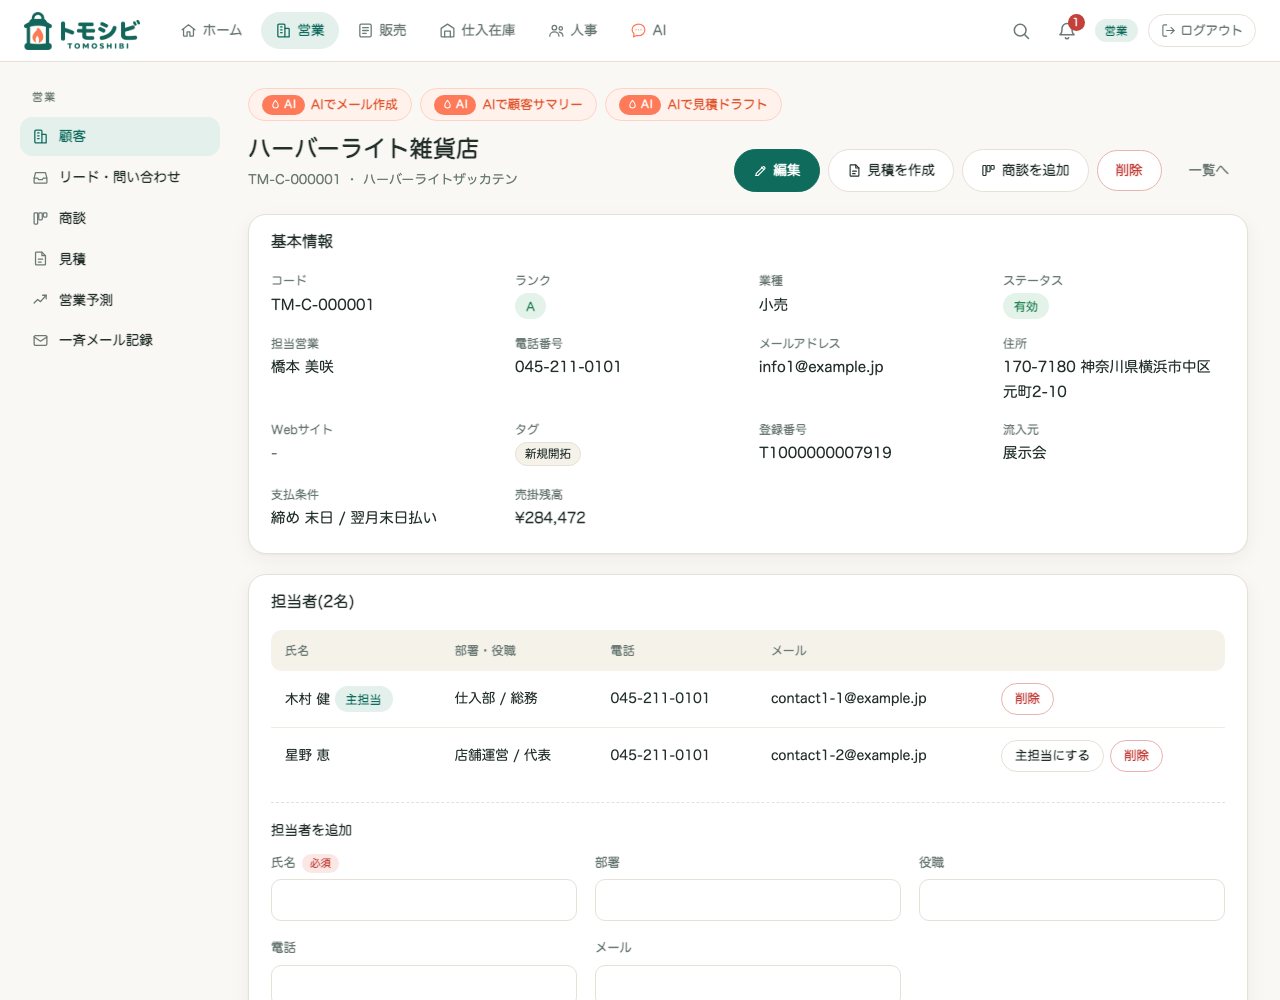Click AIで見積ドラフト button
The height and width of the screenshot is (1000, 1280).
tap(693, 104)
